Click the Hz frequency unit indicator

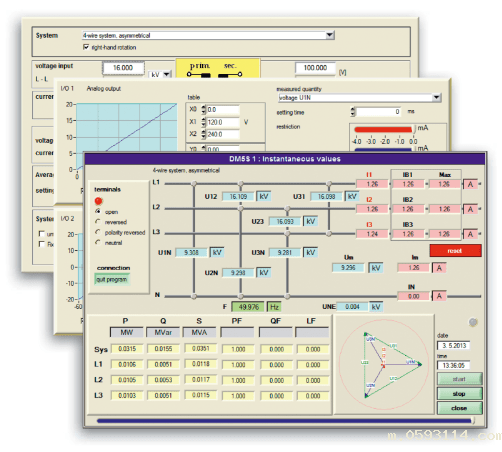pos(274,307)
